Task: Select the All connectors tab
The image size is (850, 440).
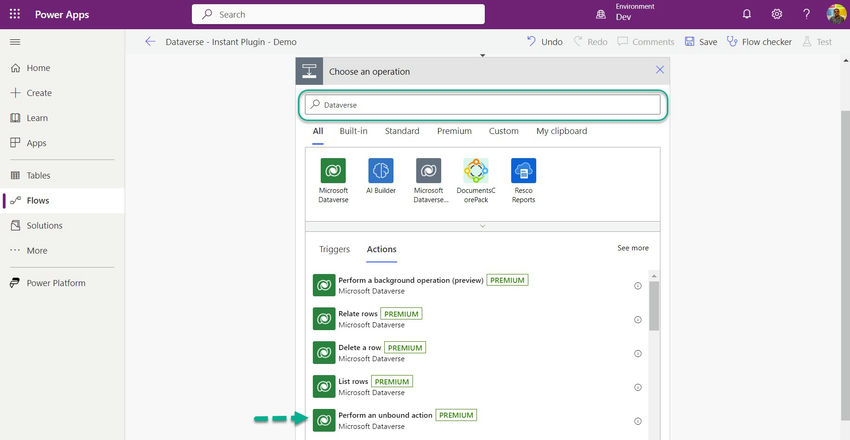Action: [318, 131]
